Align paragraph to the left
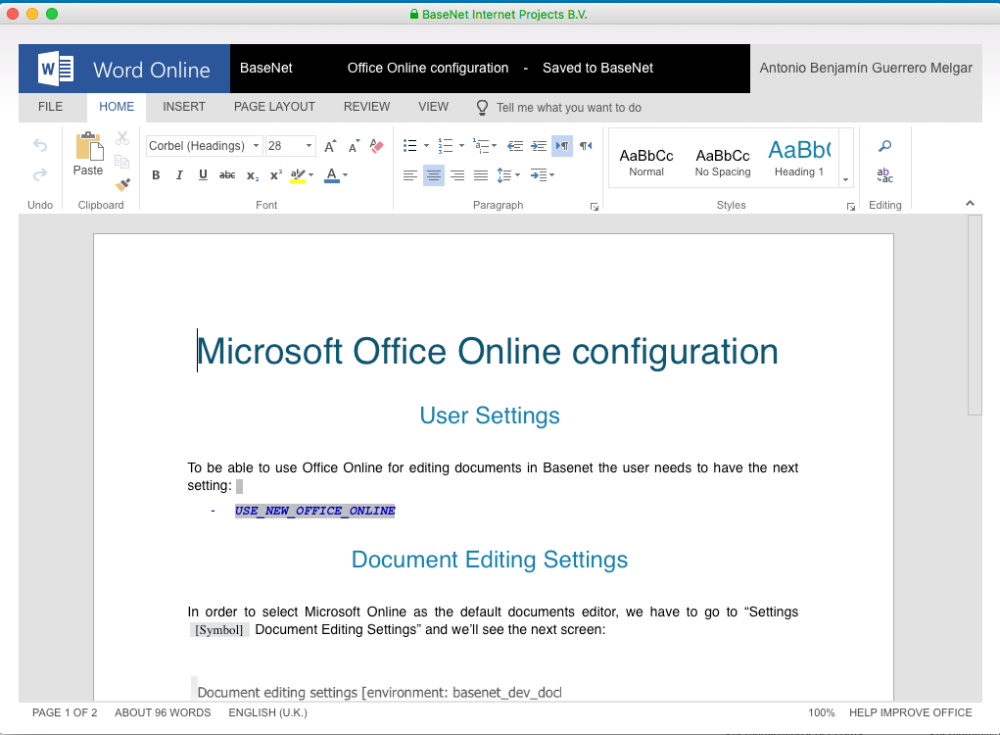The width and height of the screenshot is (1000, 735). (410, 175)
